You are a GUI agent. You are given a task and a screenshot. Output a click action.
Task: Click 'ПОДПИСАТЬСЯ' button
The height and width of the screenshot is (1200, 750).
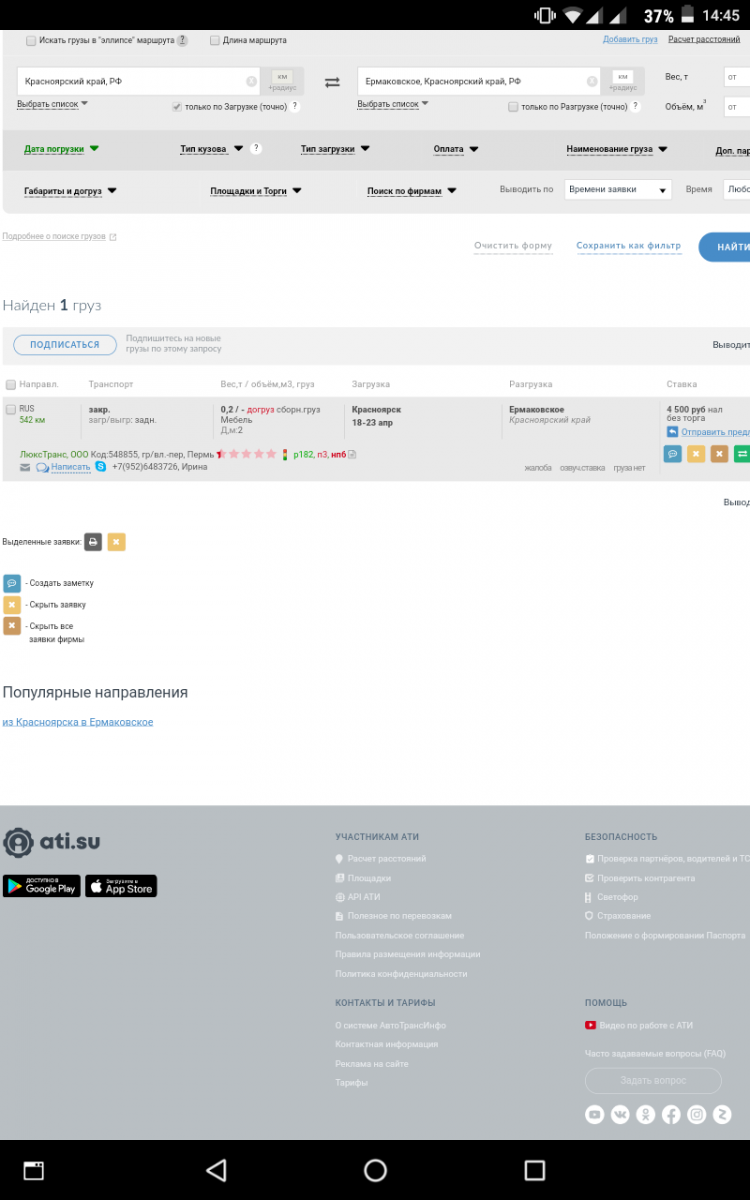65,345
